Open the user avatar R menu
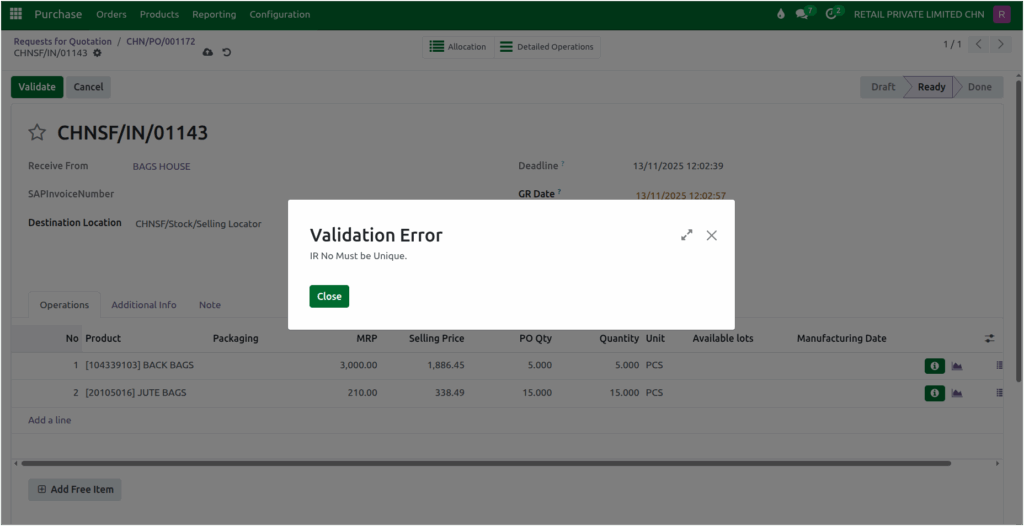Image resolution: width=1024 pixels, height=526 pixels. tap(1002, 14)
